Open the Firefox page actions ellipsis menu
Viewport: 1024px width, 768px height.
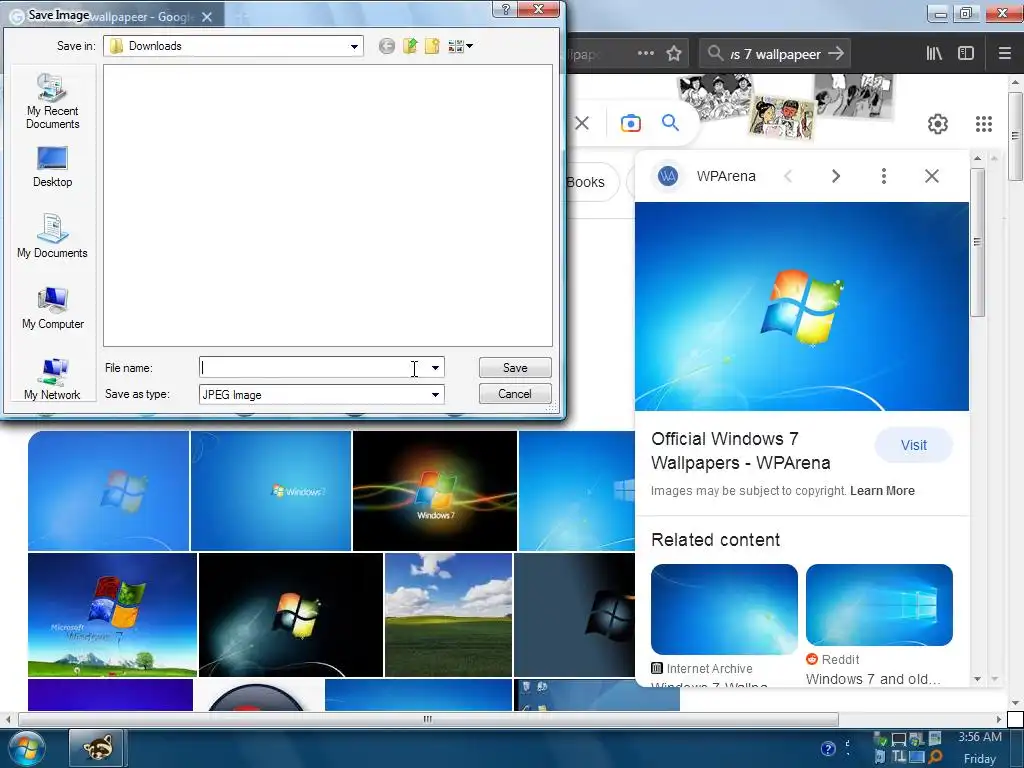pos(645,54)
